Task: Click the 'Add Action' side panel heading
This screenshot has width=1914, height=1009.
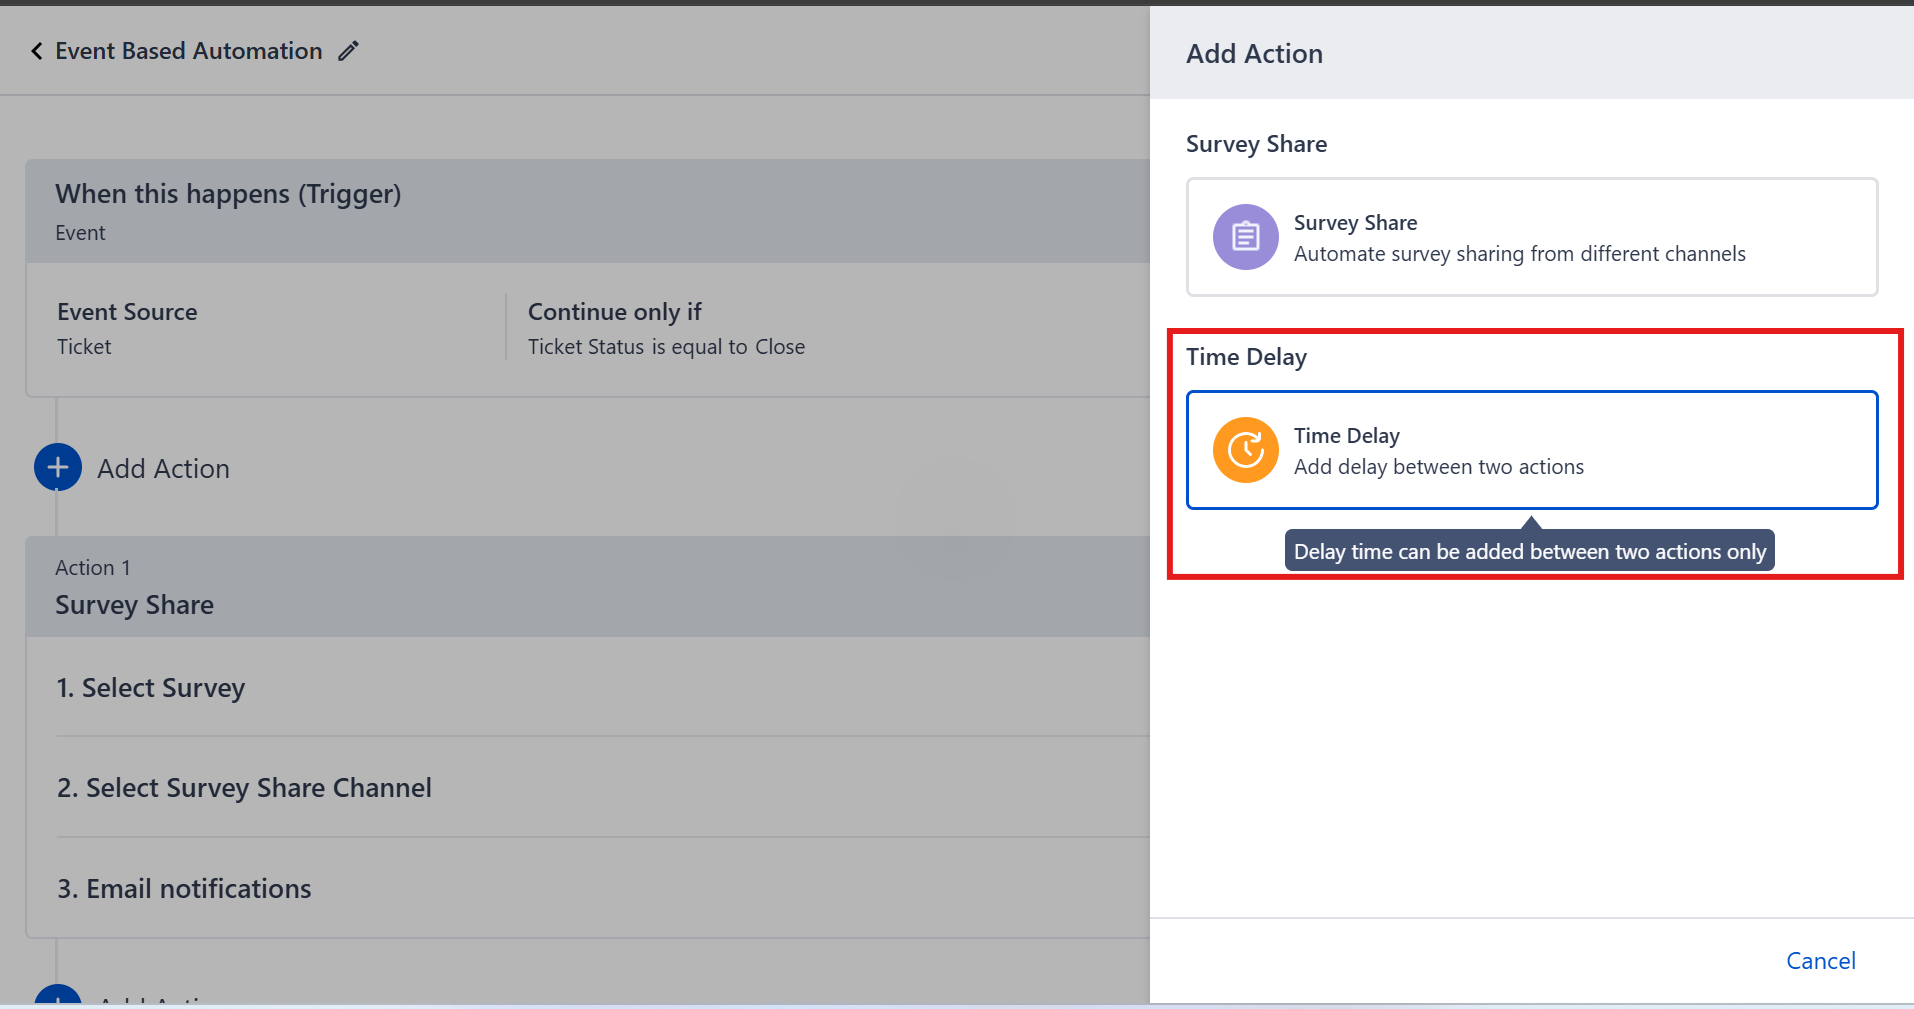Action: (1254, 54)
